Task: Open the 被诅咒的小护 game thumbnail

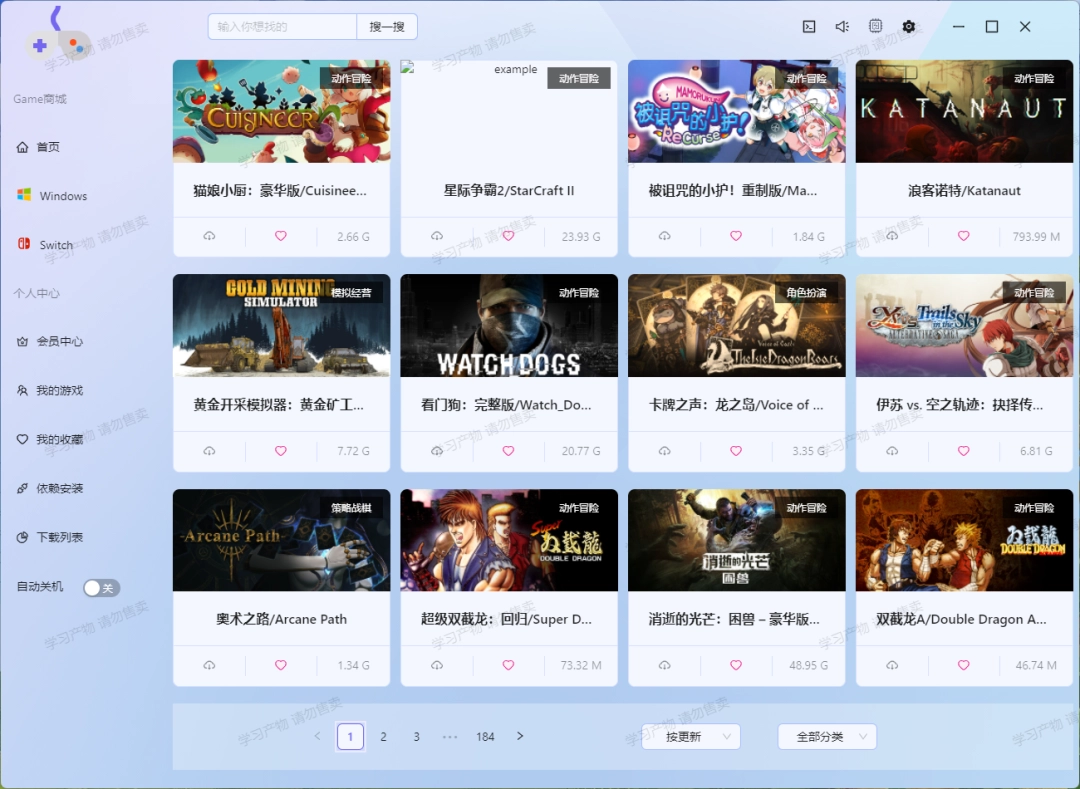Action: tap(736, 111)
